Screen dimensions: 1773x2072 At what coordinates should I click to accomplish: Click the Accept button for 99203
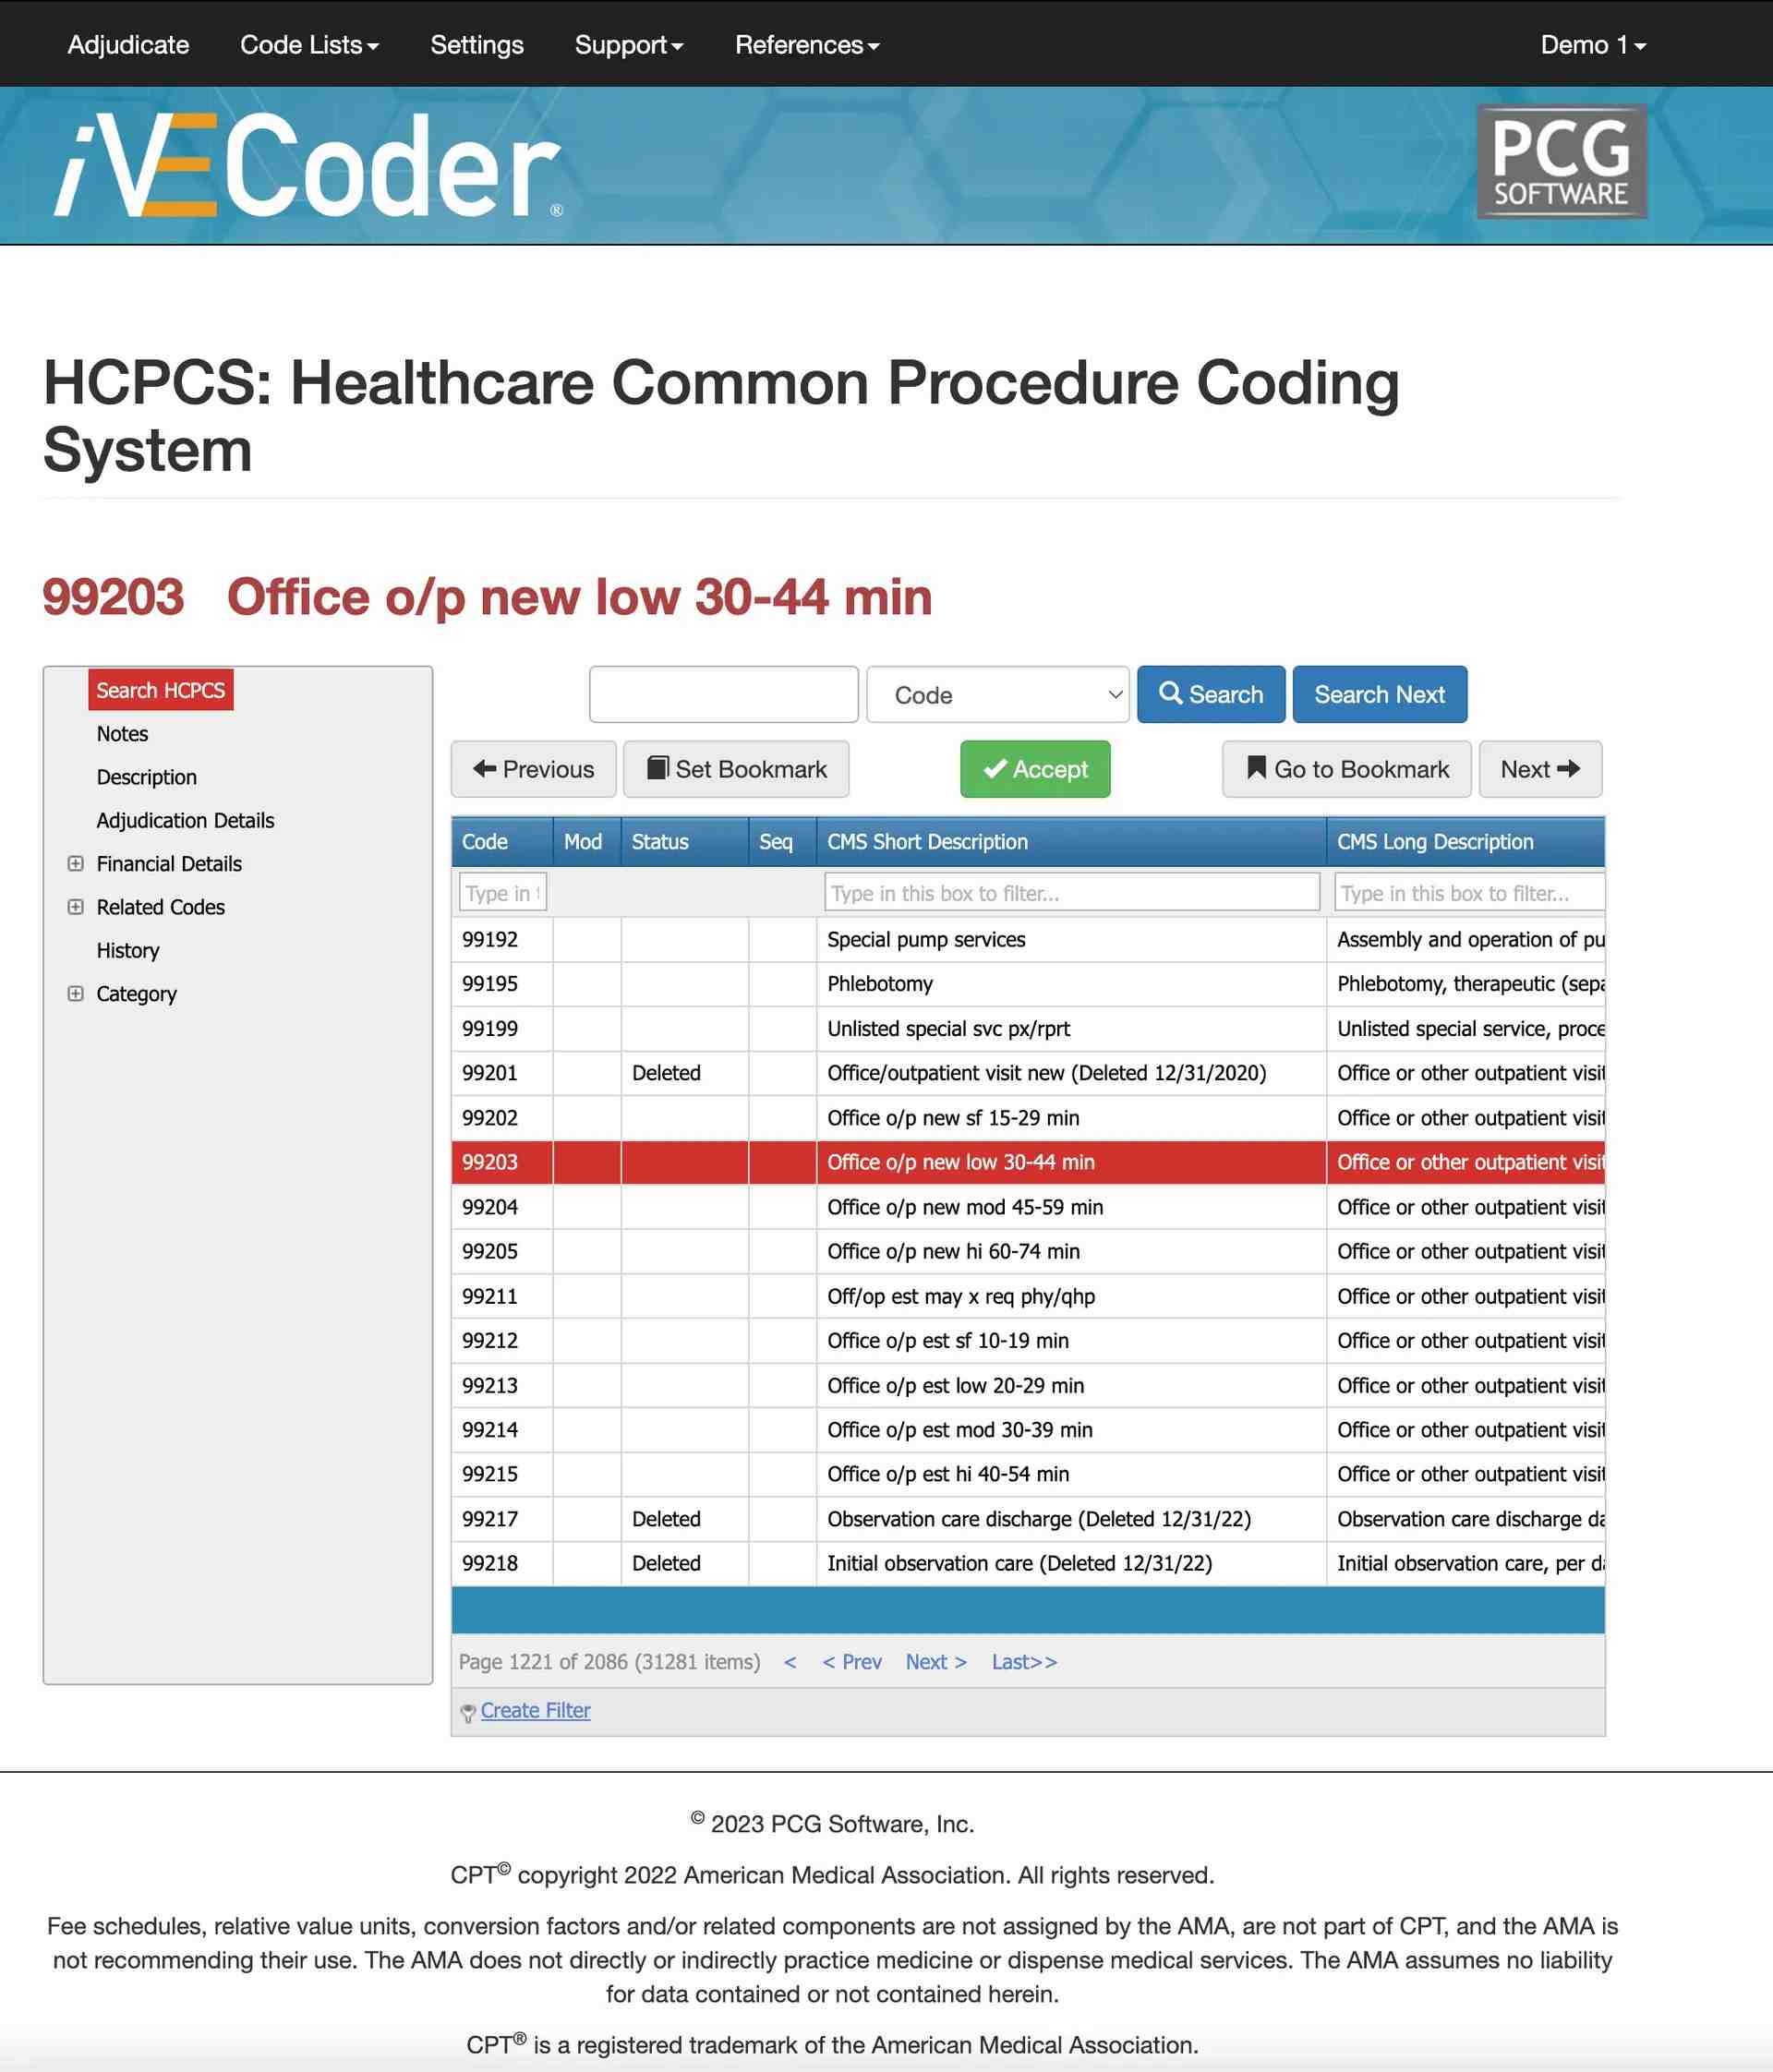1036,768
